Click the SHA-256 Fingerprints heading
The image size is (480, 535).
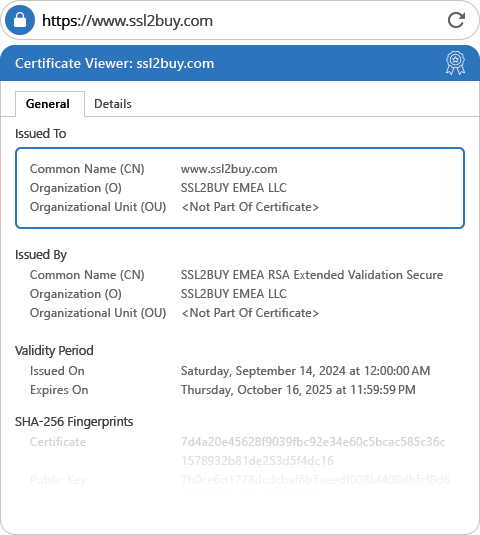pyautogui.click(x=74, y=422)
